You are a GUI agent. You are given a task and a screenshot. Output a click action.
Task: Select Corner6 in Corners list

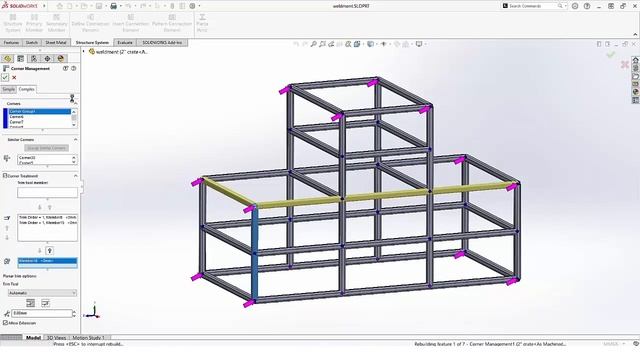(x=40, y=117)
